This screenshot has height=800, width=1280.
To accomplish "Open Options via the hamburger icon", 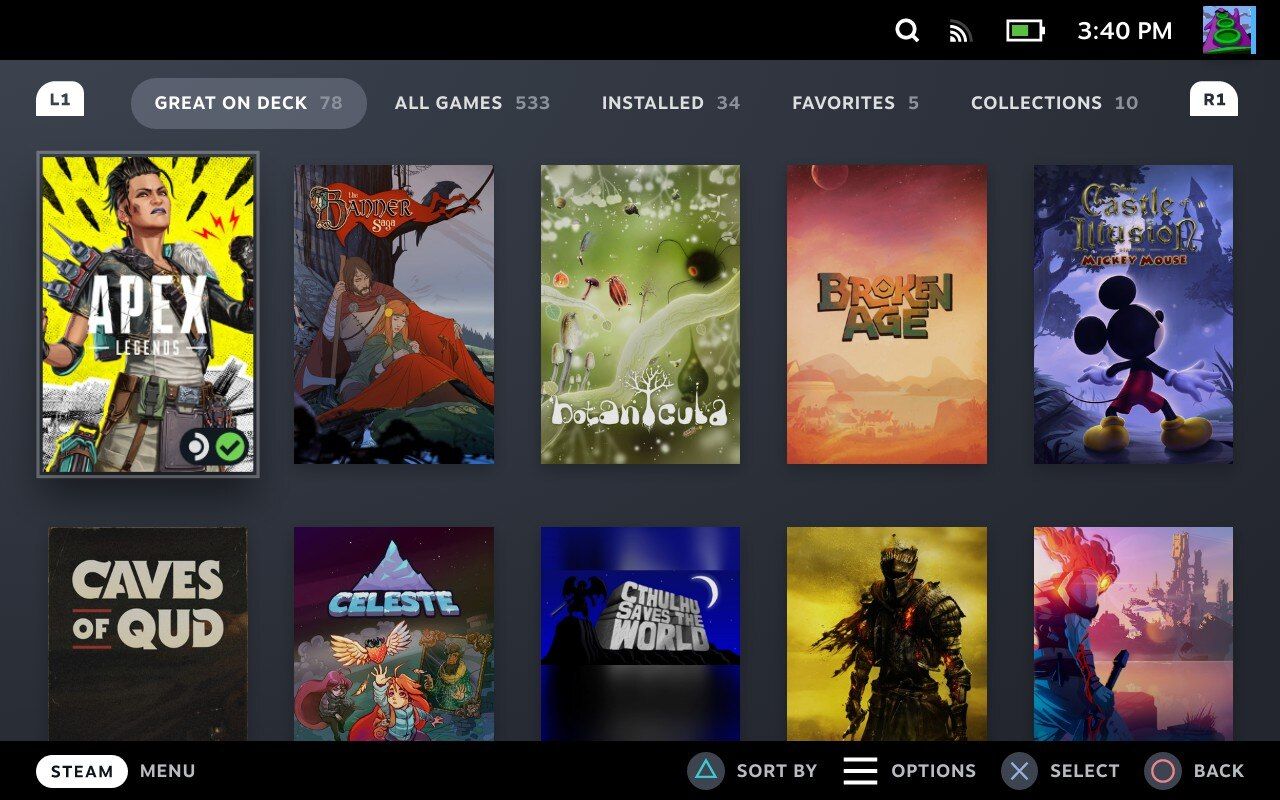I will pos(860,771).
